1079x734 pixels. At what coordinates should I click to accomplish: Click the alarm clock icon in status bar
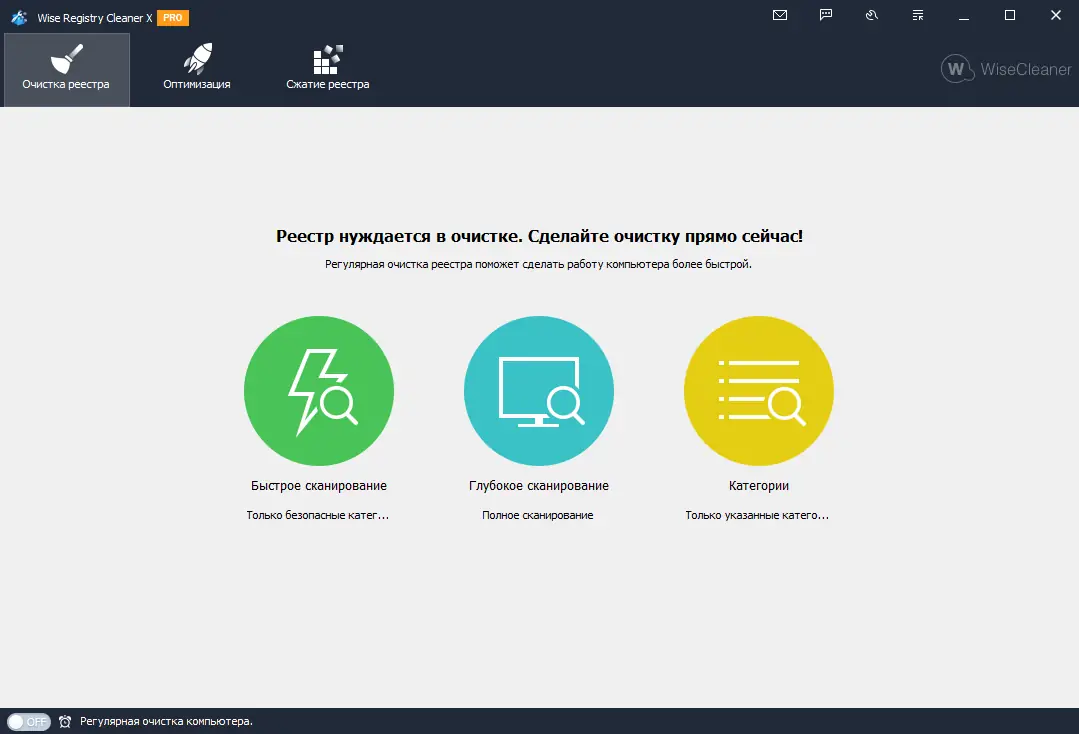(65, 722)
